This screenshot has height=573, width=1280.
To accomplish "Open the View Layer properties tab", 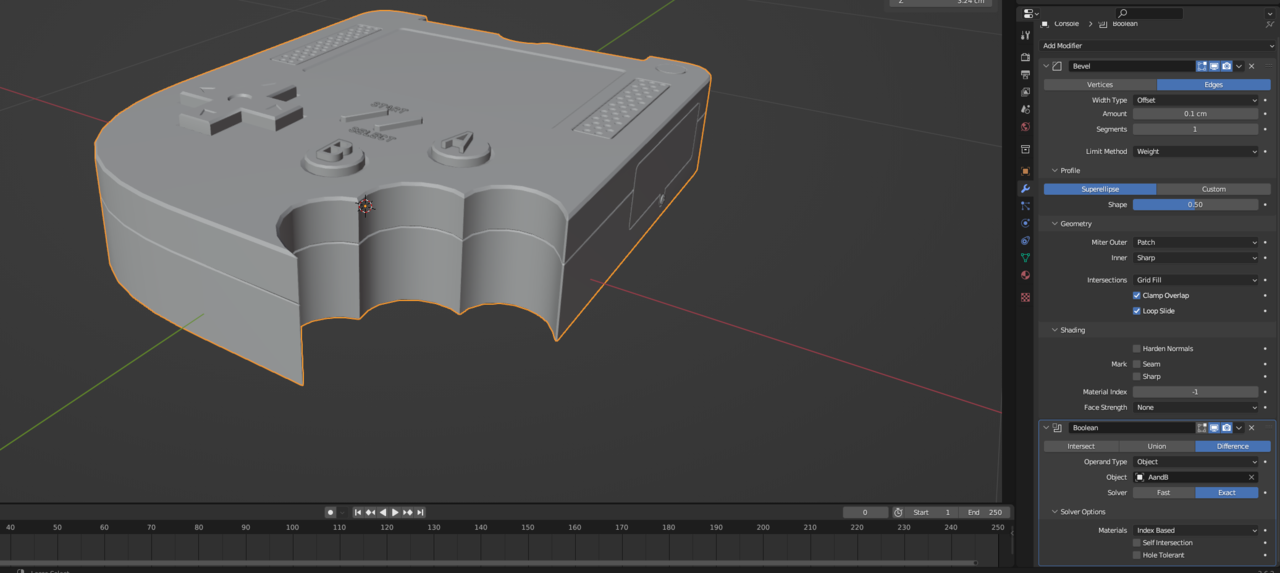I will pyautogui.click(x=1025, y=92).
